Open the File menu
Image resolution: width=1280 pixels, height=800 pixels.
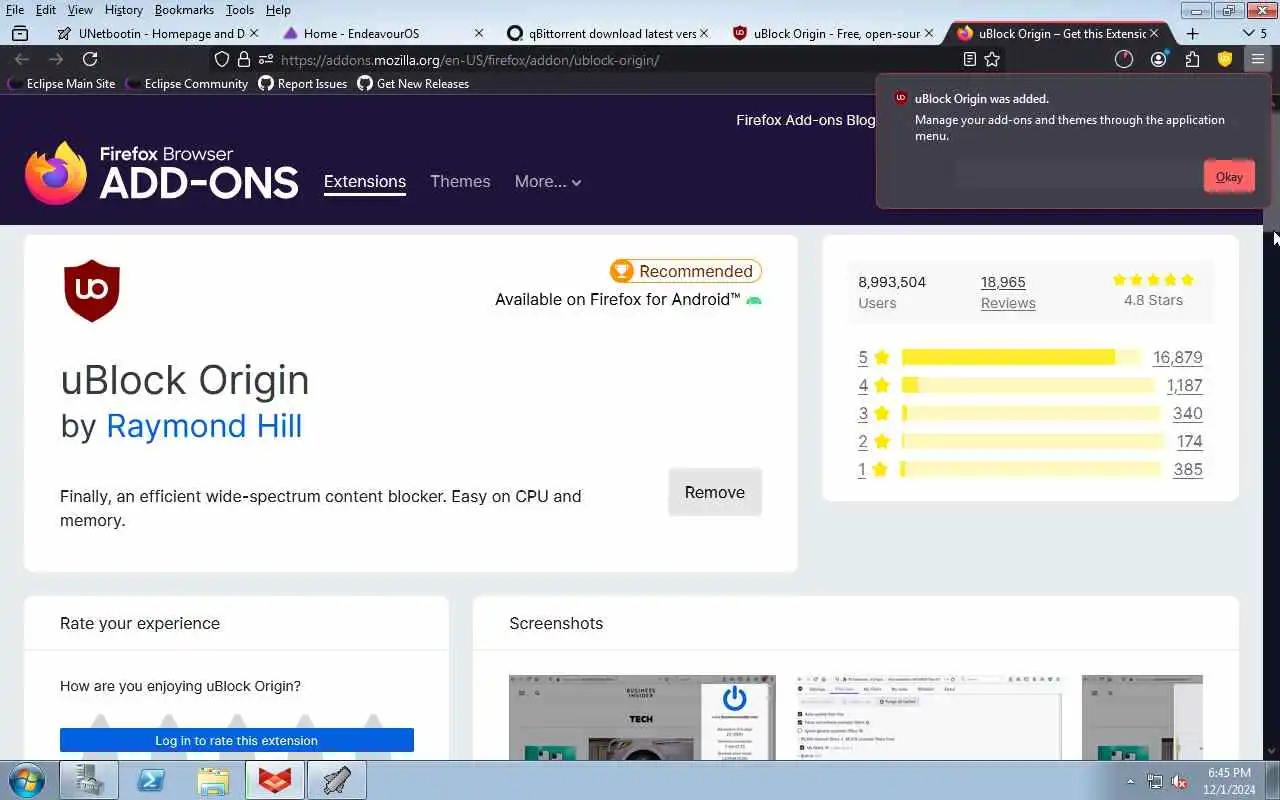(15, 10)
